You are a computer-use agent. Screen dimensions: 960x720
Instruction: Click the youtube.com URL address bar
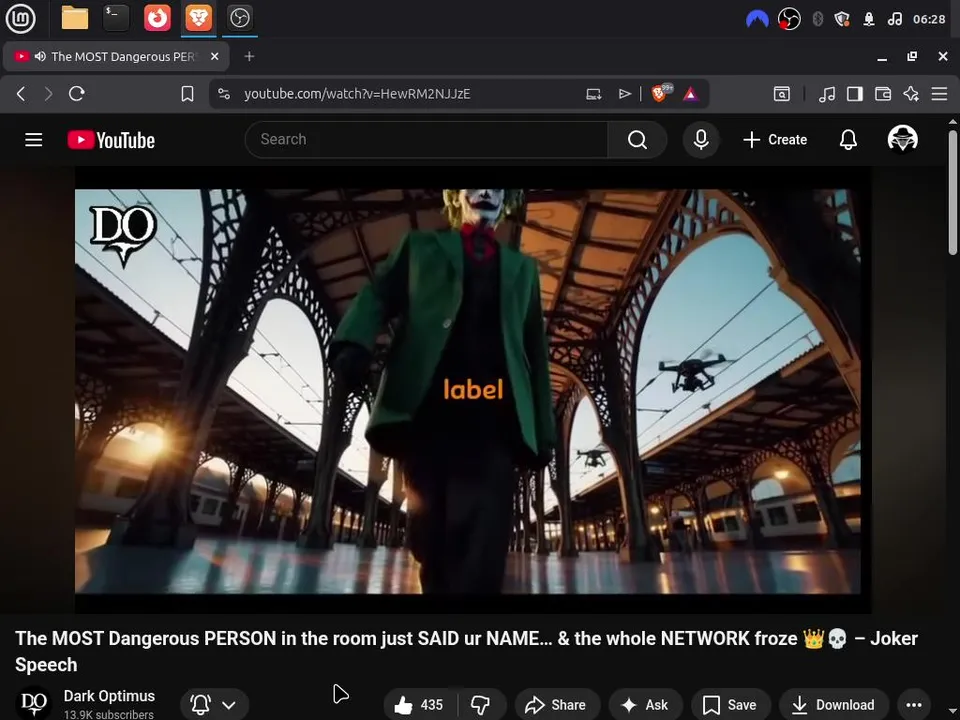[x=357, y=94]
